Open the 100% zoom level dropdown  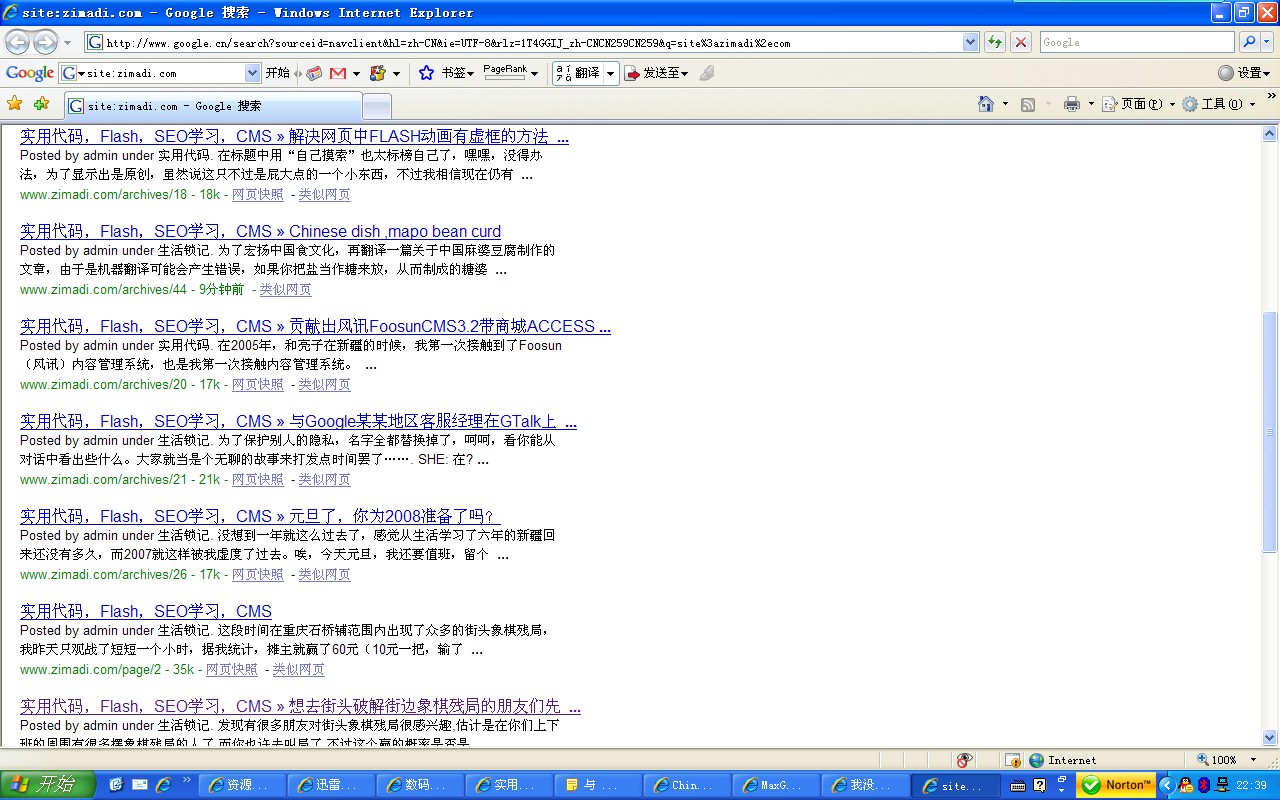click(1254, 760)
